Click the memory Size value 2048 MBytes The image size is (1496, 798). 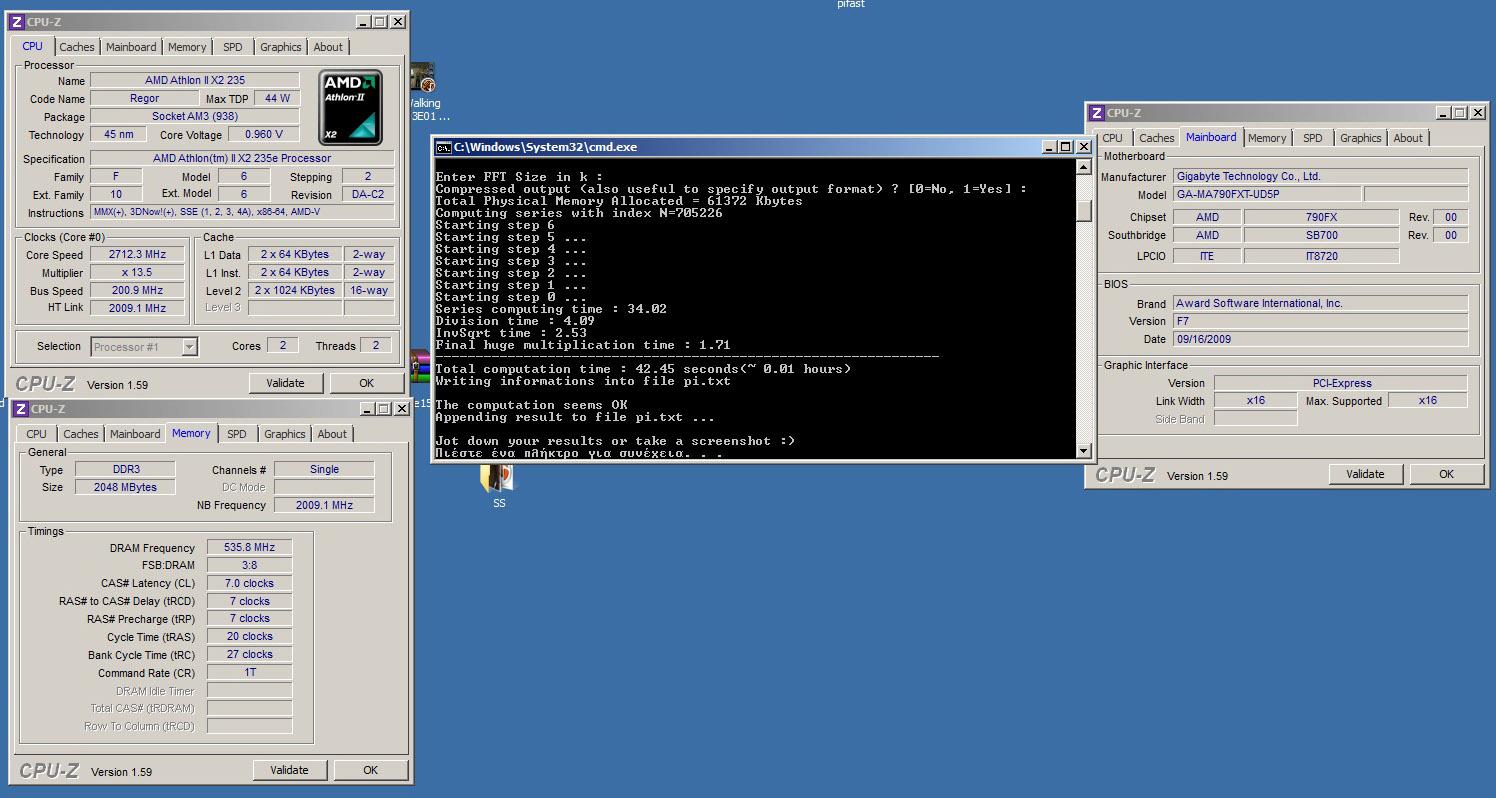[x=123, y=487]
